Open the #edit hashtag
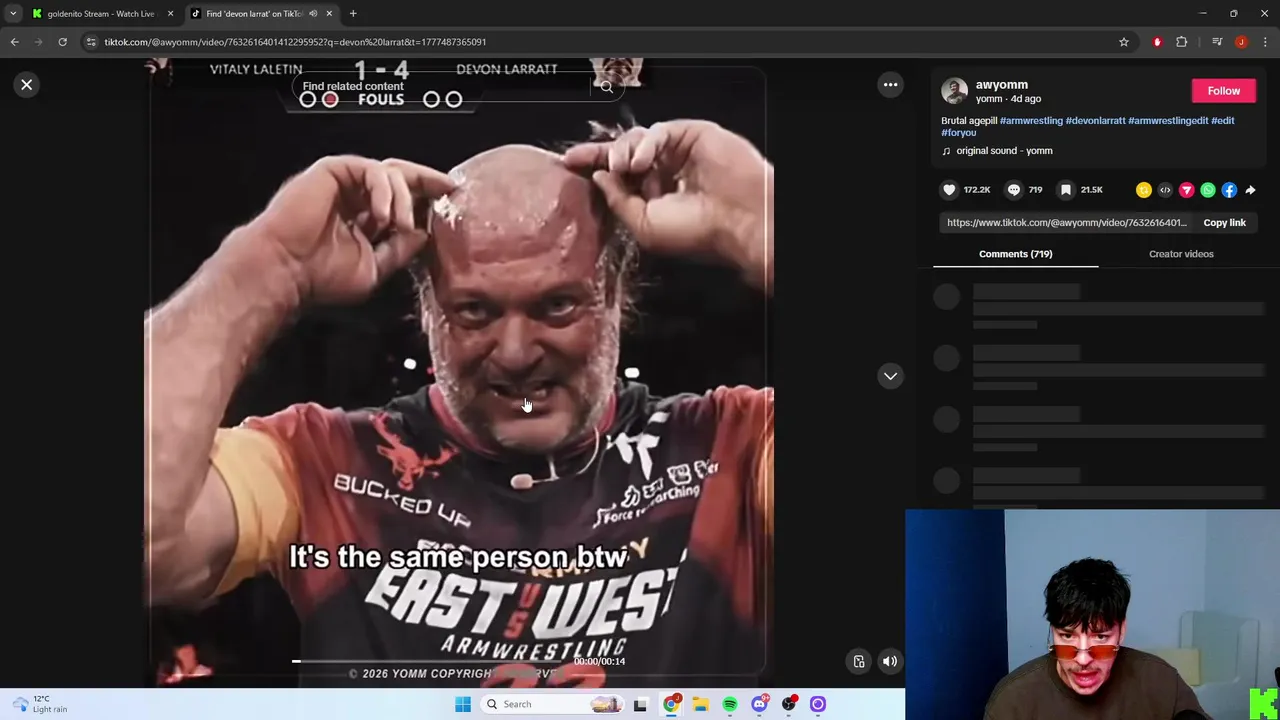The image size is (1280, 720). coord(1223,120)
